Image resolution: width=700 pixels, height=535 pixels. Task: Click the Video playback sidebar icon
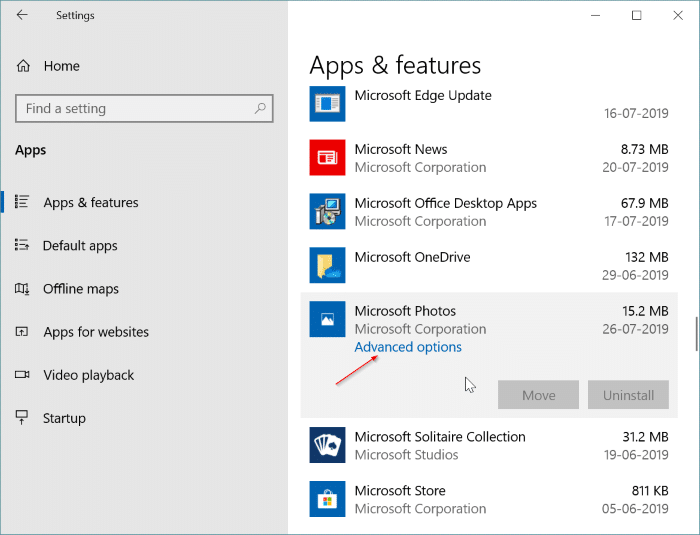[22, 375]
